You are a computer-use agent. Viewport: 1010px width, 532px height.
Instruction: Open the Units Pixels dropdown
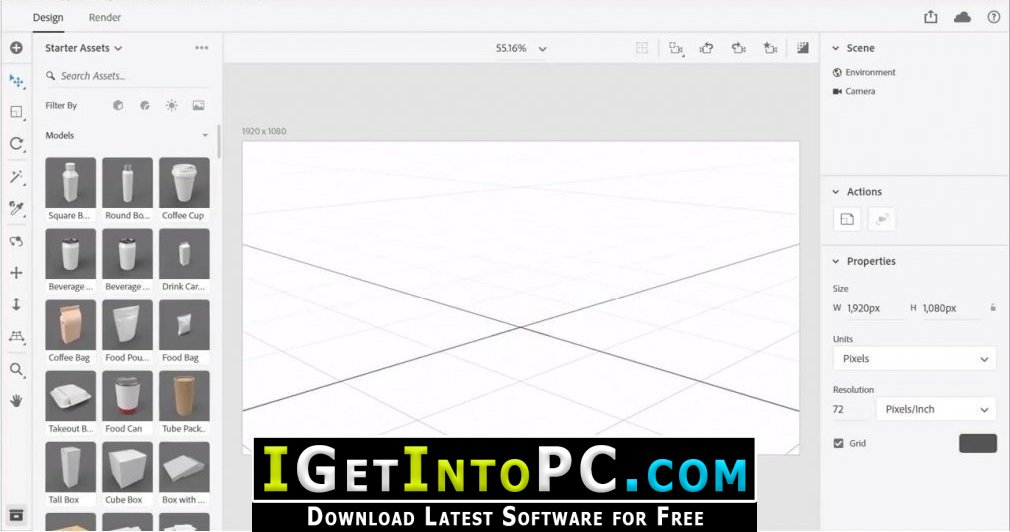pos(914,359)
